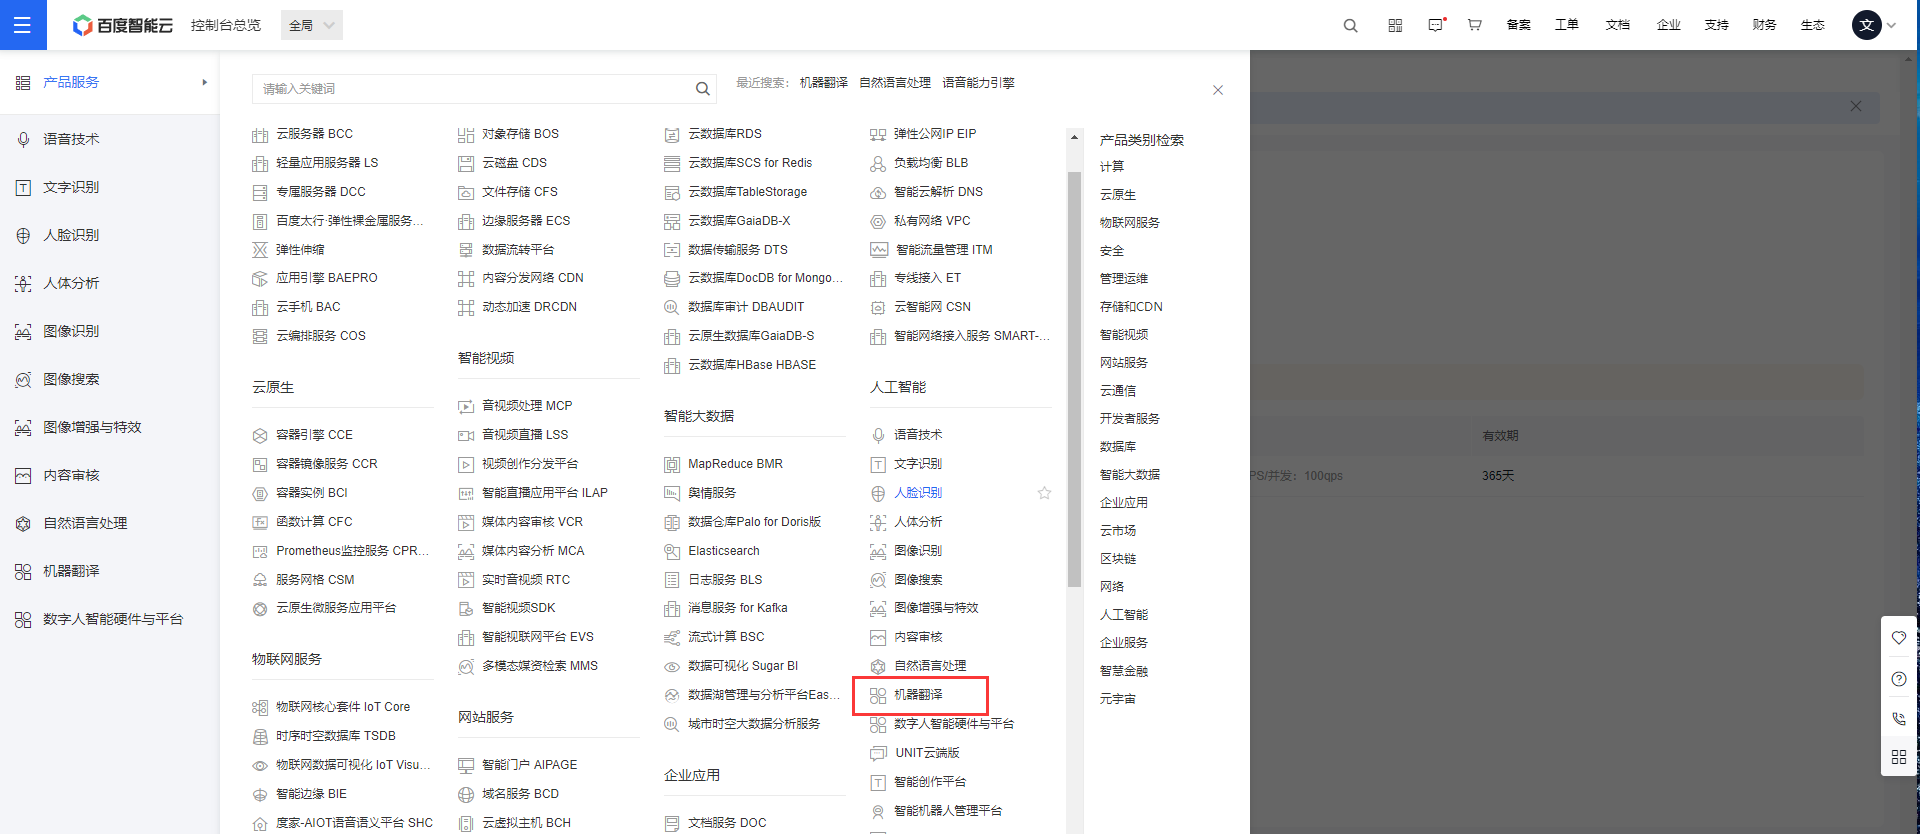Open the heart feedback floating icon
Image resolution: width=1920 pixels, height=834 pixels.
(x=1899, y=638)
